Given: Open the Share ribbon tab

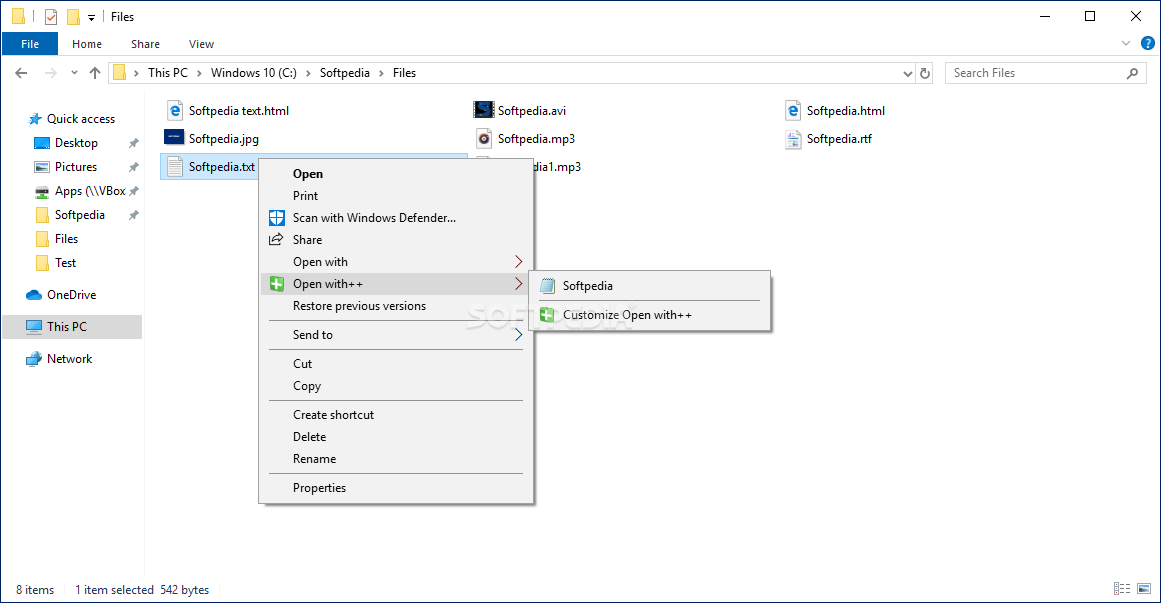Looking at the screenshot, I should [x=145, y=44].
